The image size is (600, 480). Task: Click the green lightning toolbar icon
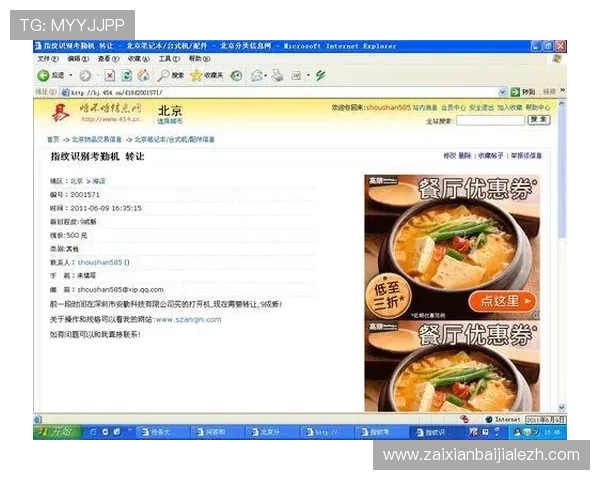coord(320,75)
